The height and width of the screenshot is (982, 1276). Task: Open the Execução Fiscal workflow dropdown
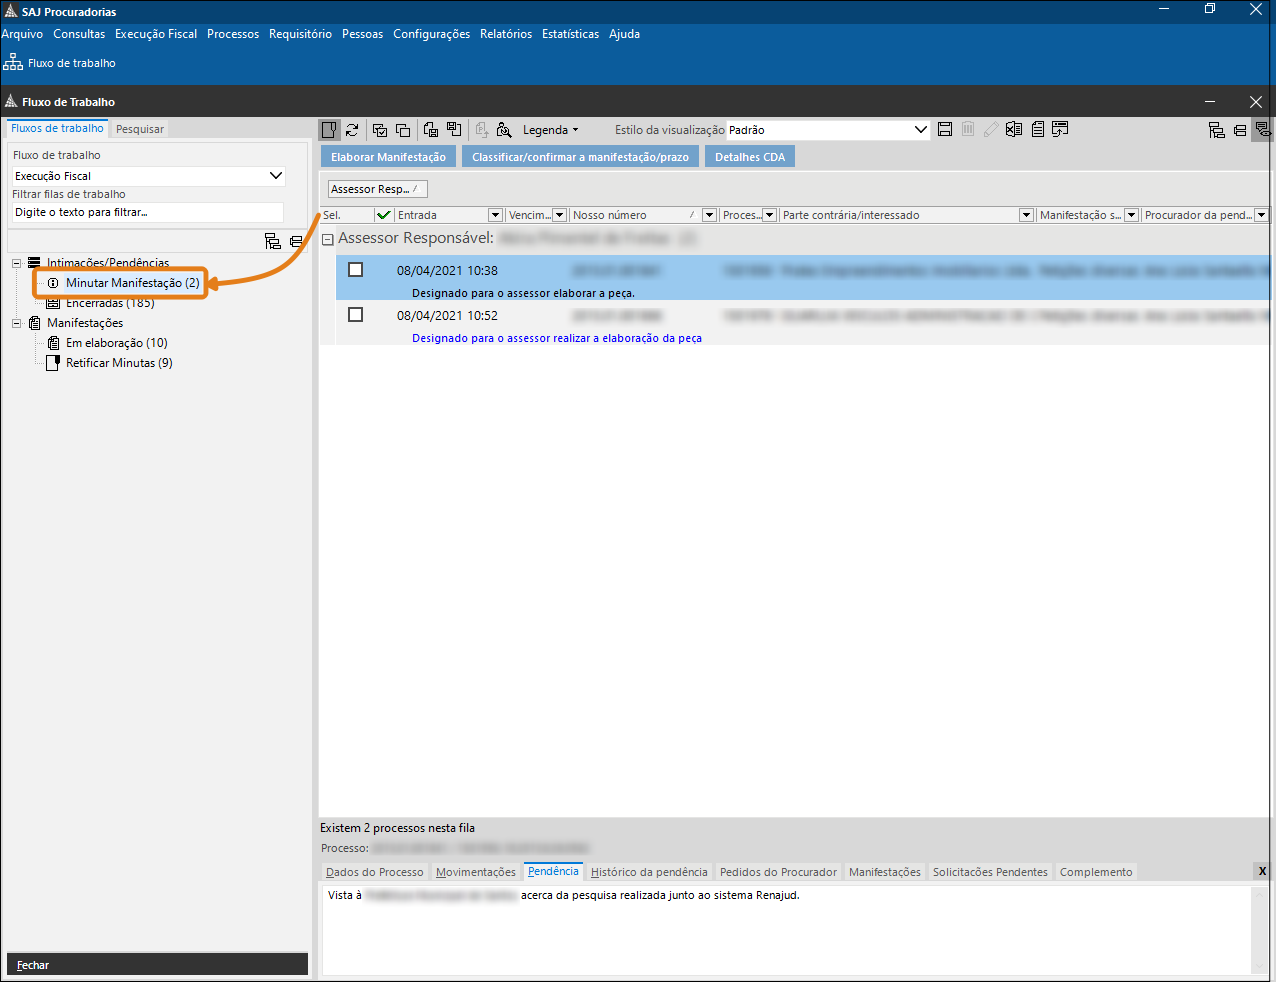click(x=276, y=176)
